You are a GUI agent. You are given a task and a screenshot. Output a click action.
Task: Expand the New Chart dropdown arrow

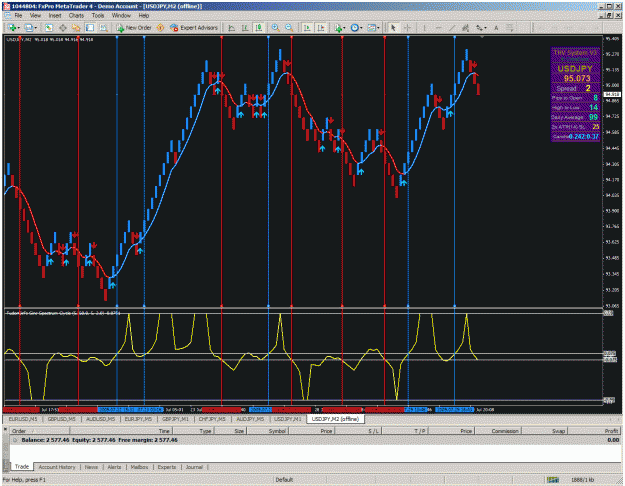(18, 28)
